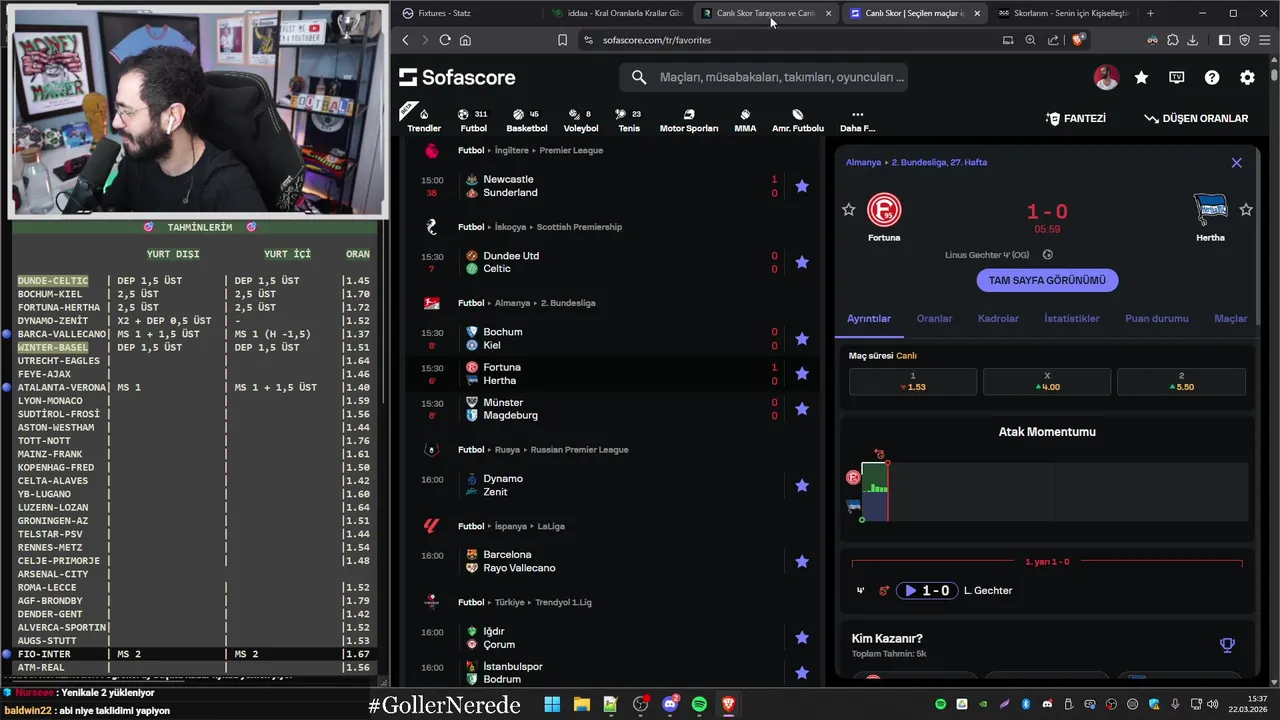Open a new browser tab

[x=1150, y=13]
